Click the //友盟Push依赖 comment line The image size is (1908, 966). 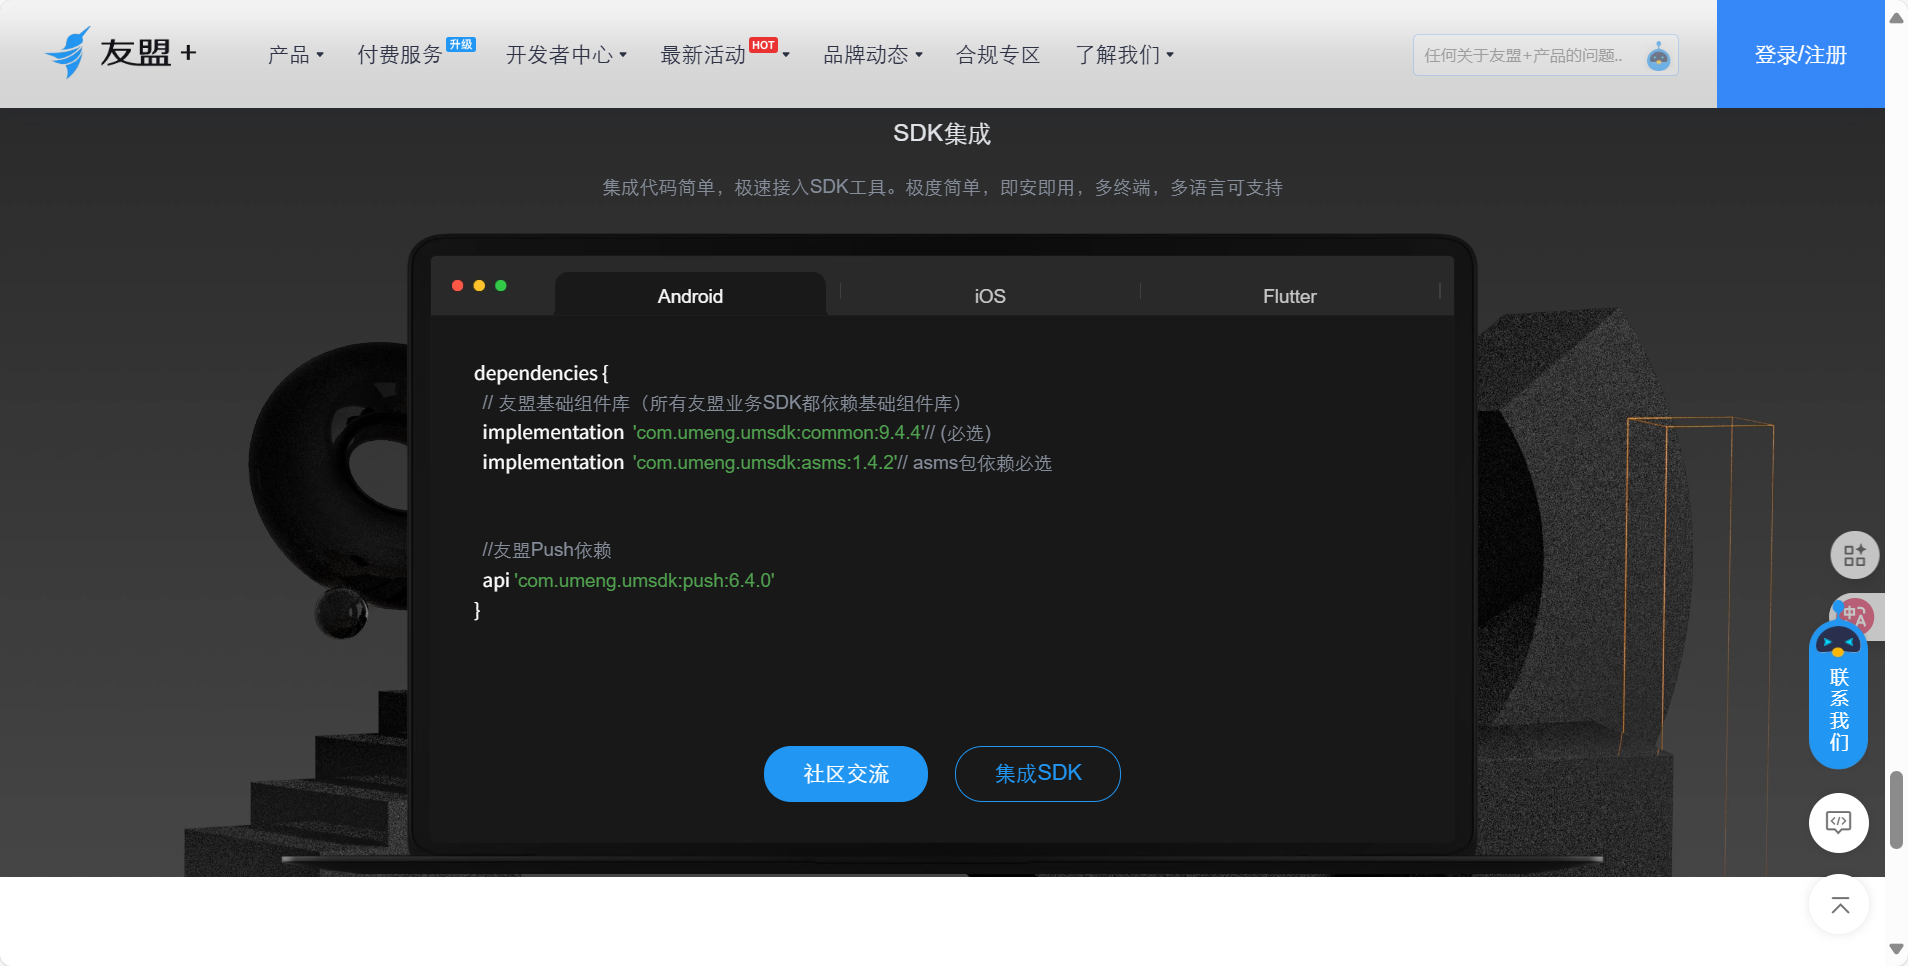547,550
